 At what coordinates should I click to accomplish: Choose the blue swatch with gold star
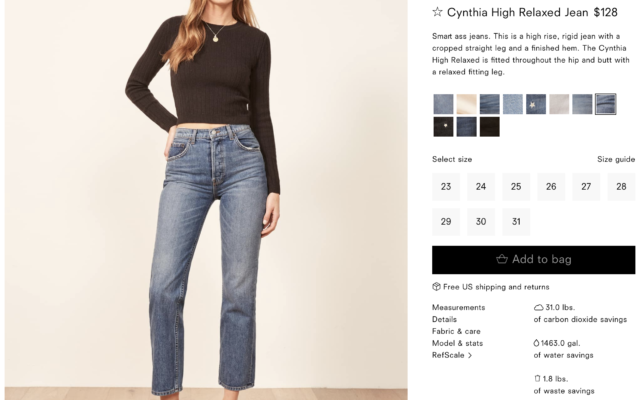click(x=536, y=104)
